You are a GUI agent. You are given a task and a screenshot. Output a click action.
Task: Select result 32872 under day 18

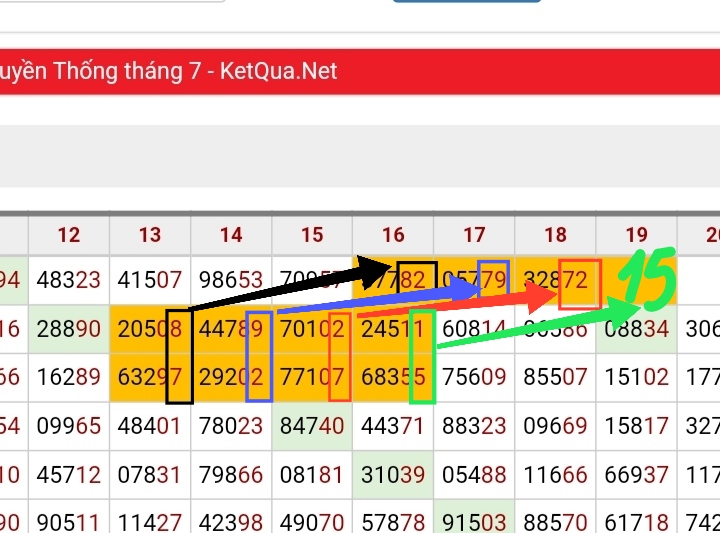point(556,280)
